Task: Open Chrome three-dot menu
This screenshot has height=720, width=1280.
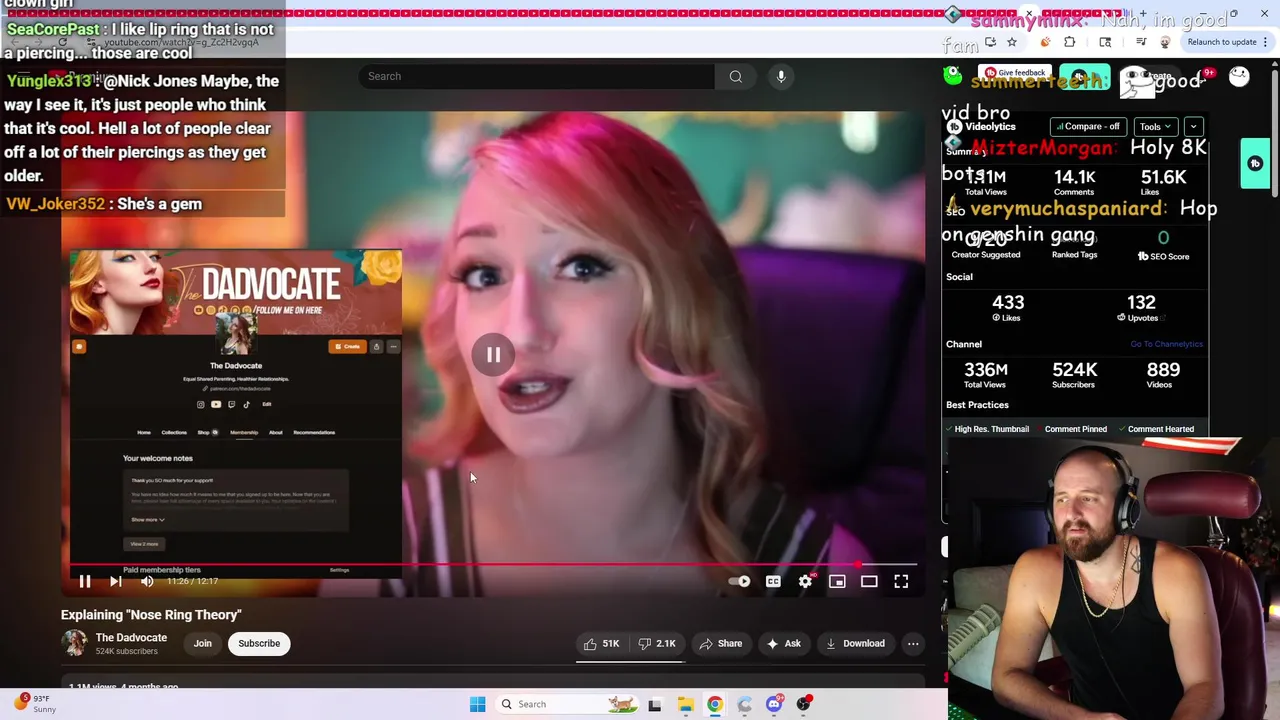Action: pos(1266,42)
